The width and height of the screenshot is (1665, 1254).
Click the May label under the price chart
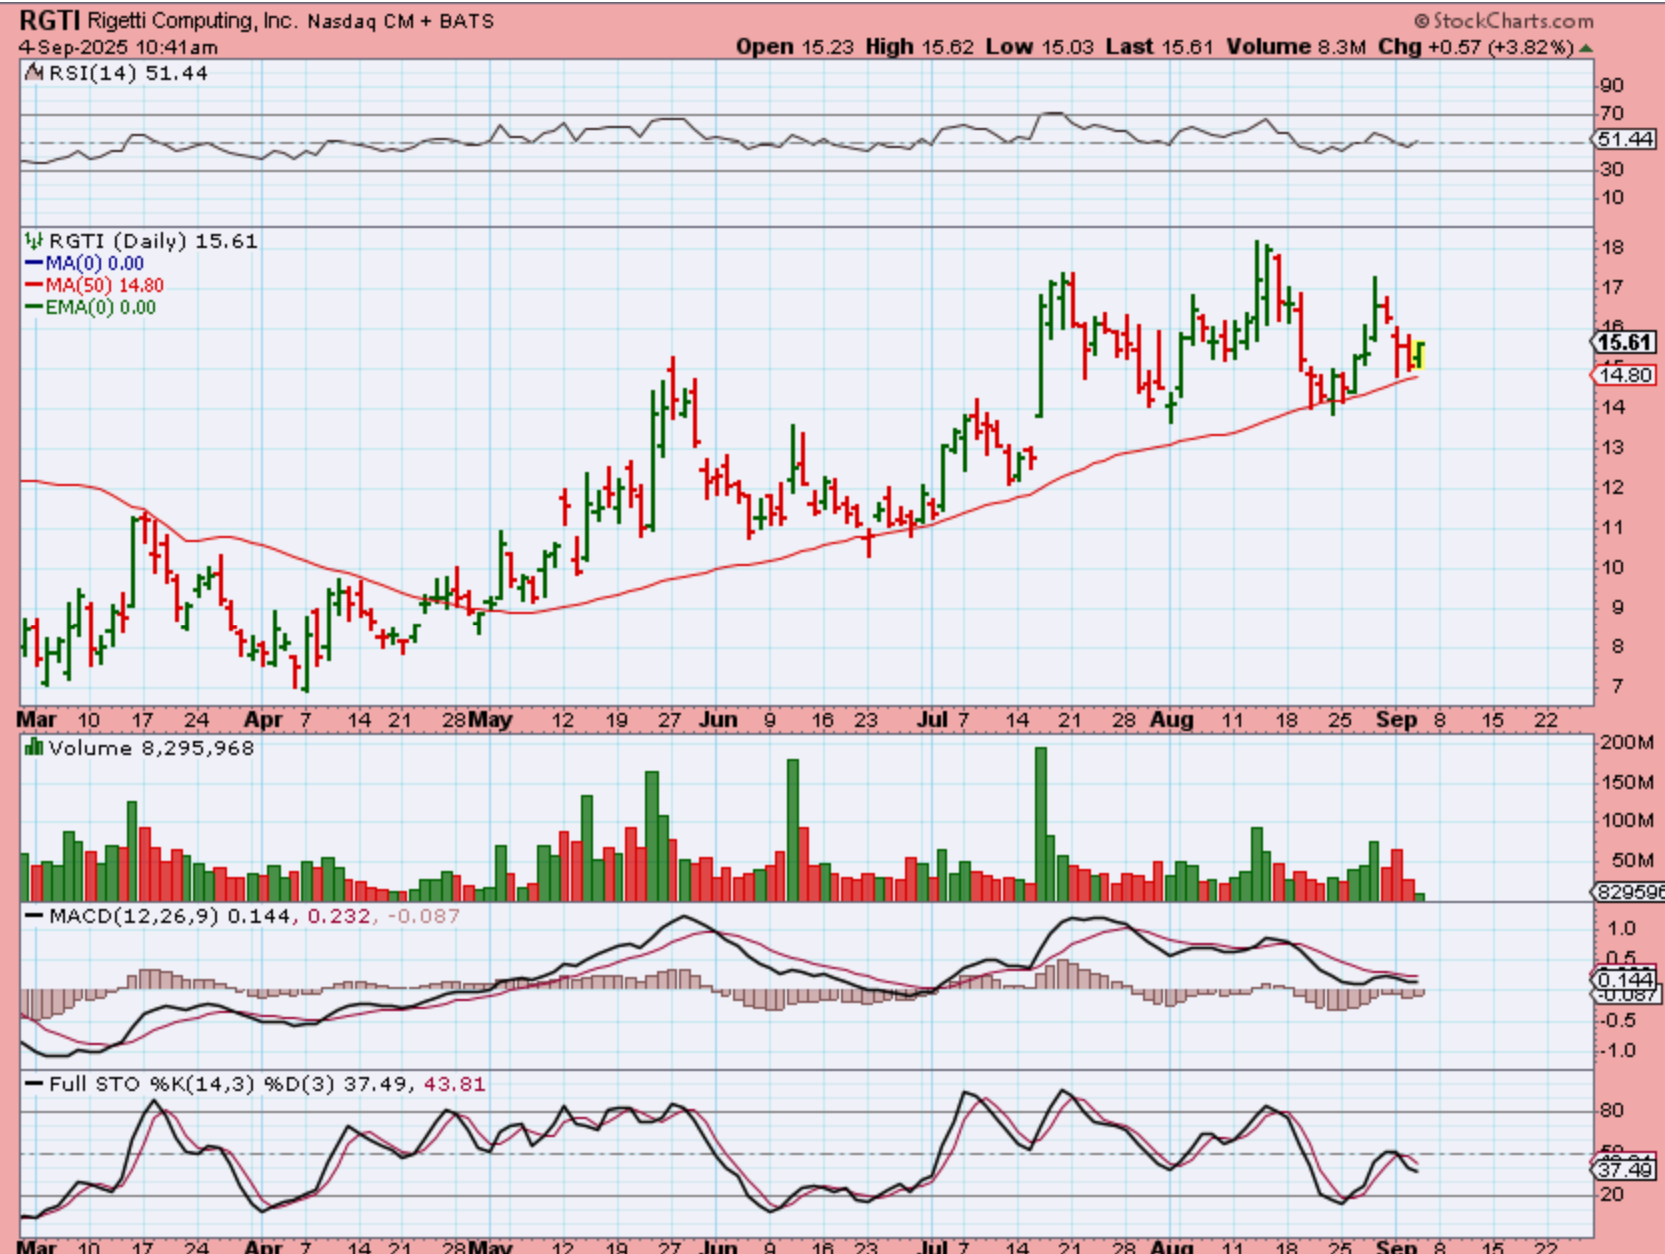point(490,720)
